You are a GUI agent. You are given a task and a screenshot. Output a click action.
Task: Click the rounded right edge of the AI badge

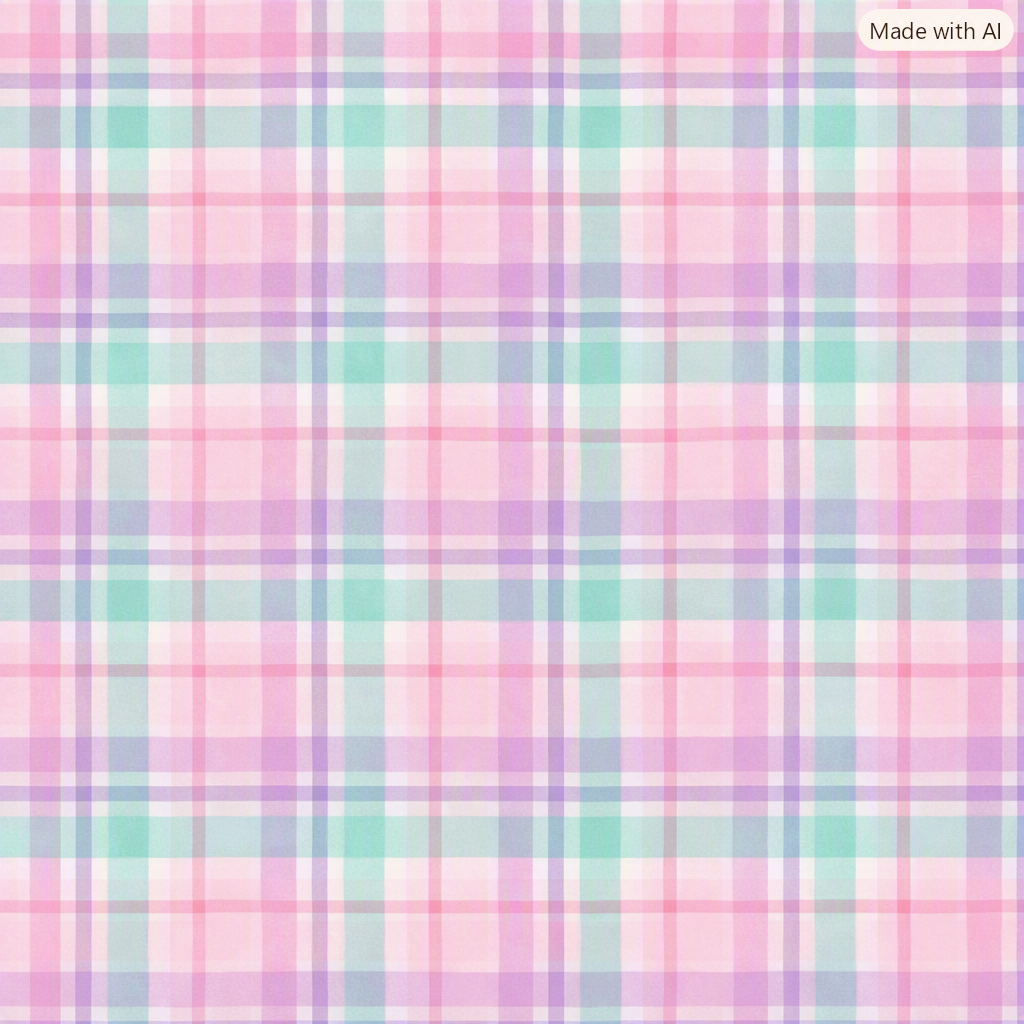pyautogui.click(x=1008, y=31)
